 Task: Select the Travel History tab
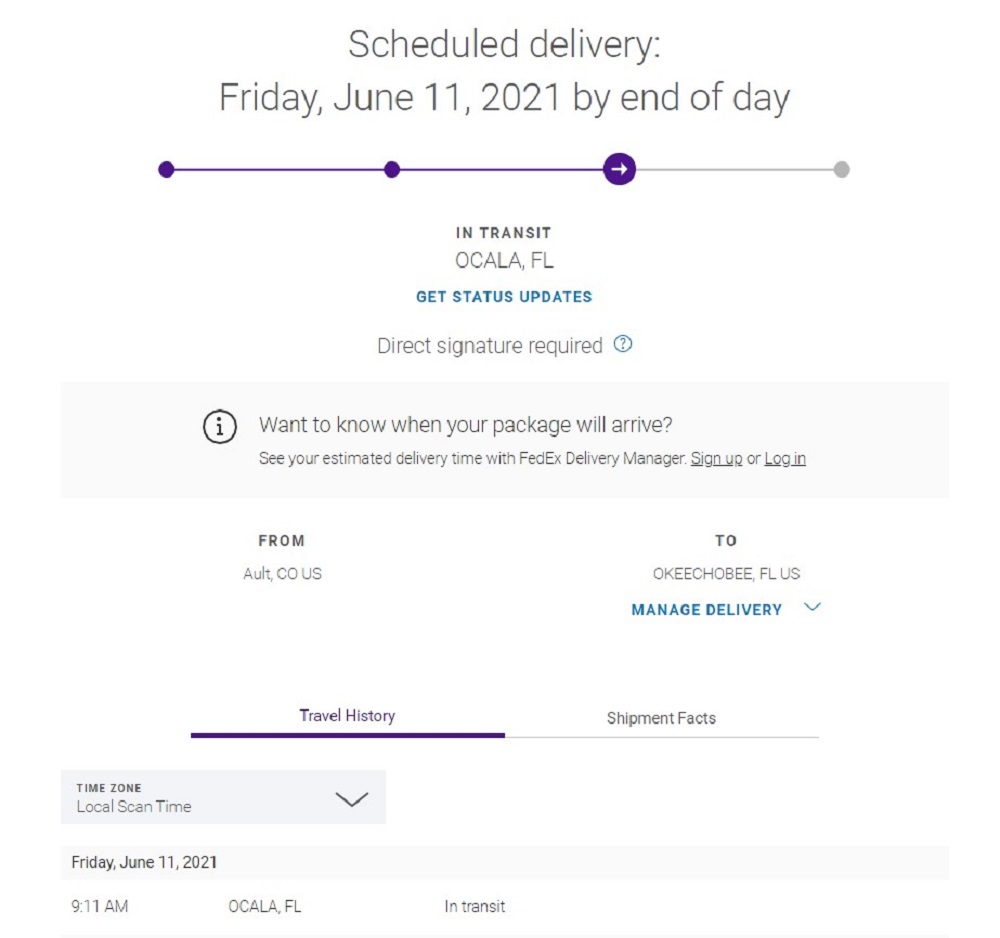[347, 716]
